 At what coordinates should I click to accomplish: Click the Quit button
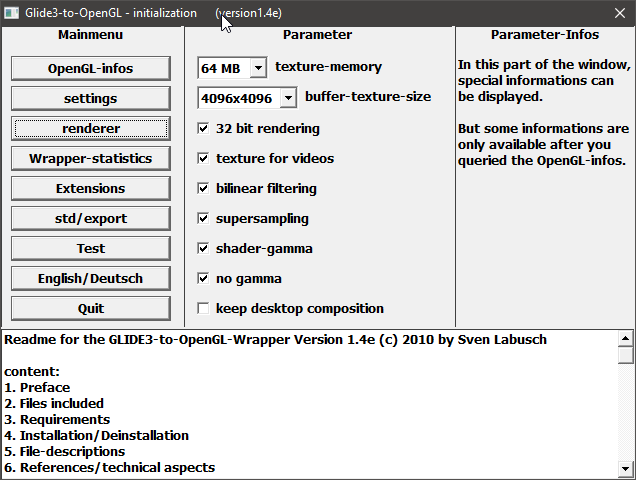[x=90, y=308]
